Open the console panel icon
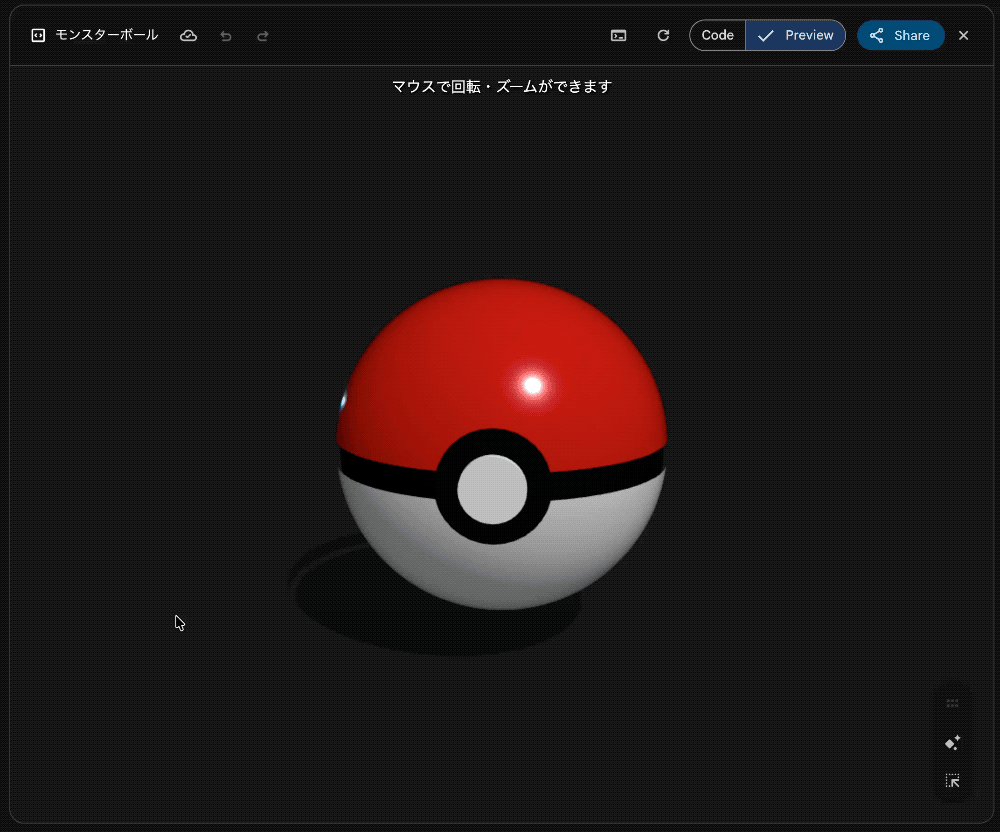 [x=619, y=36]
